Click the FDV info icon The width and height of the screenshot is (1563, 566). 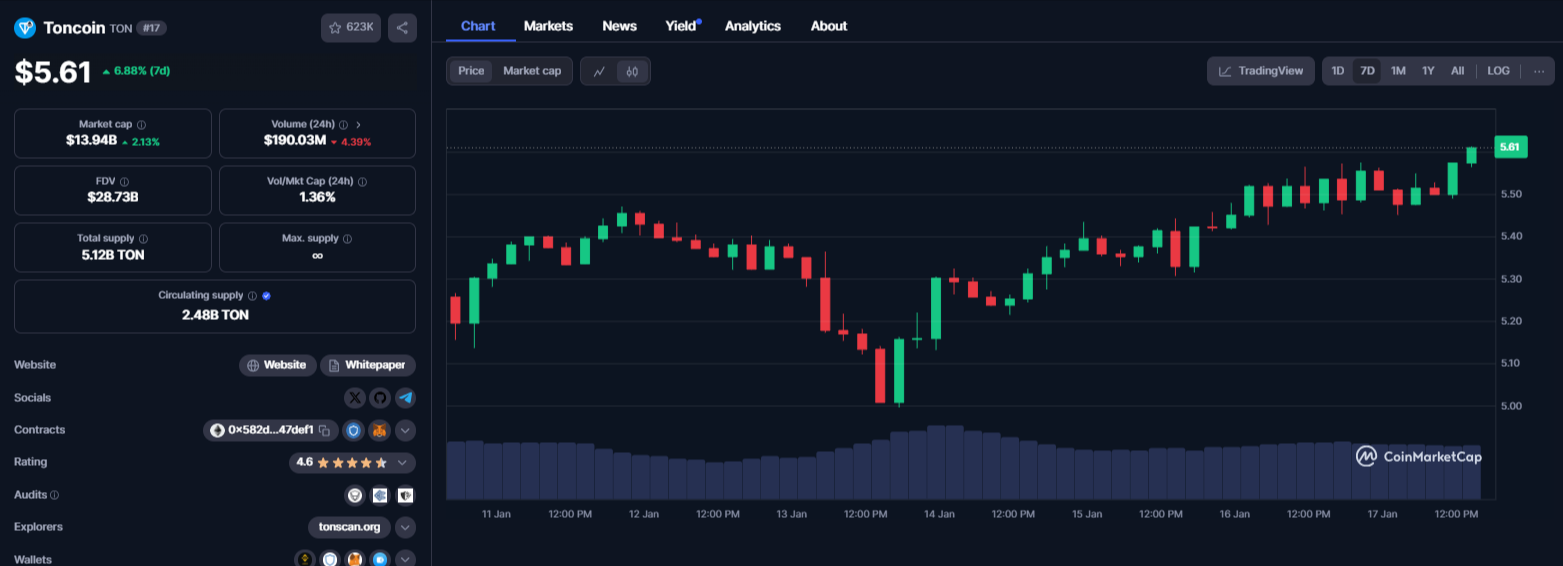pos(126,182)
